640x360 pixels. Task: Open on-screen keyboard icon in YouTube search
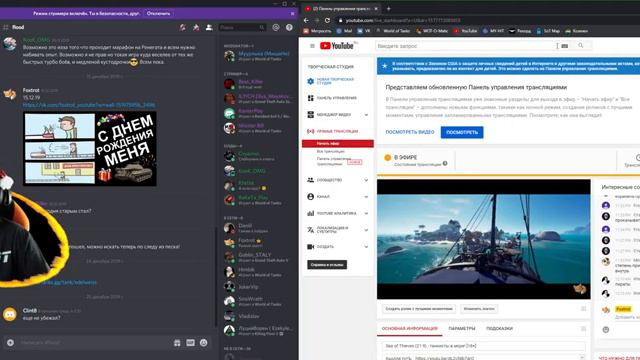point(564,46)
